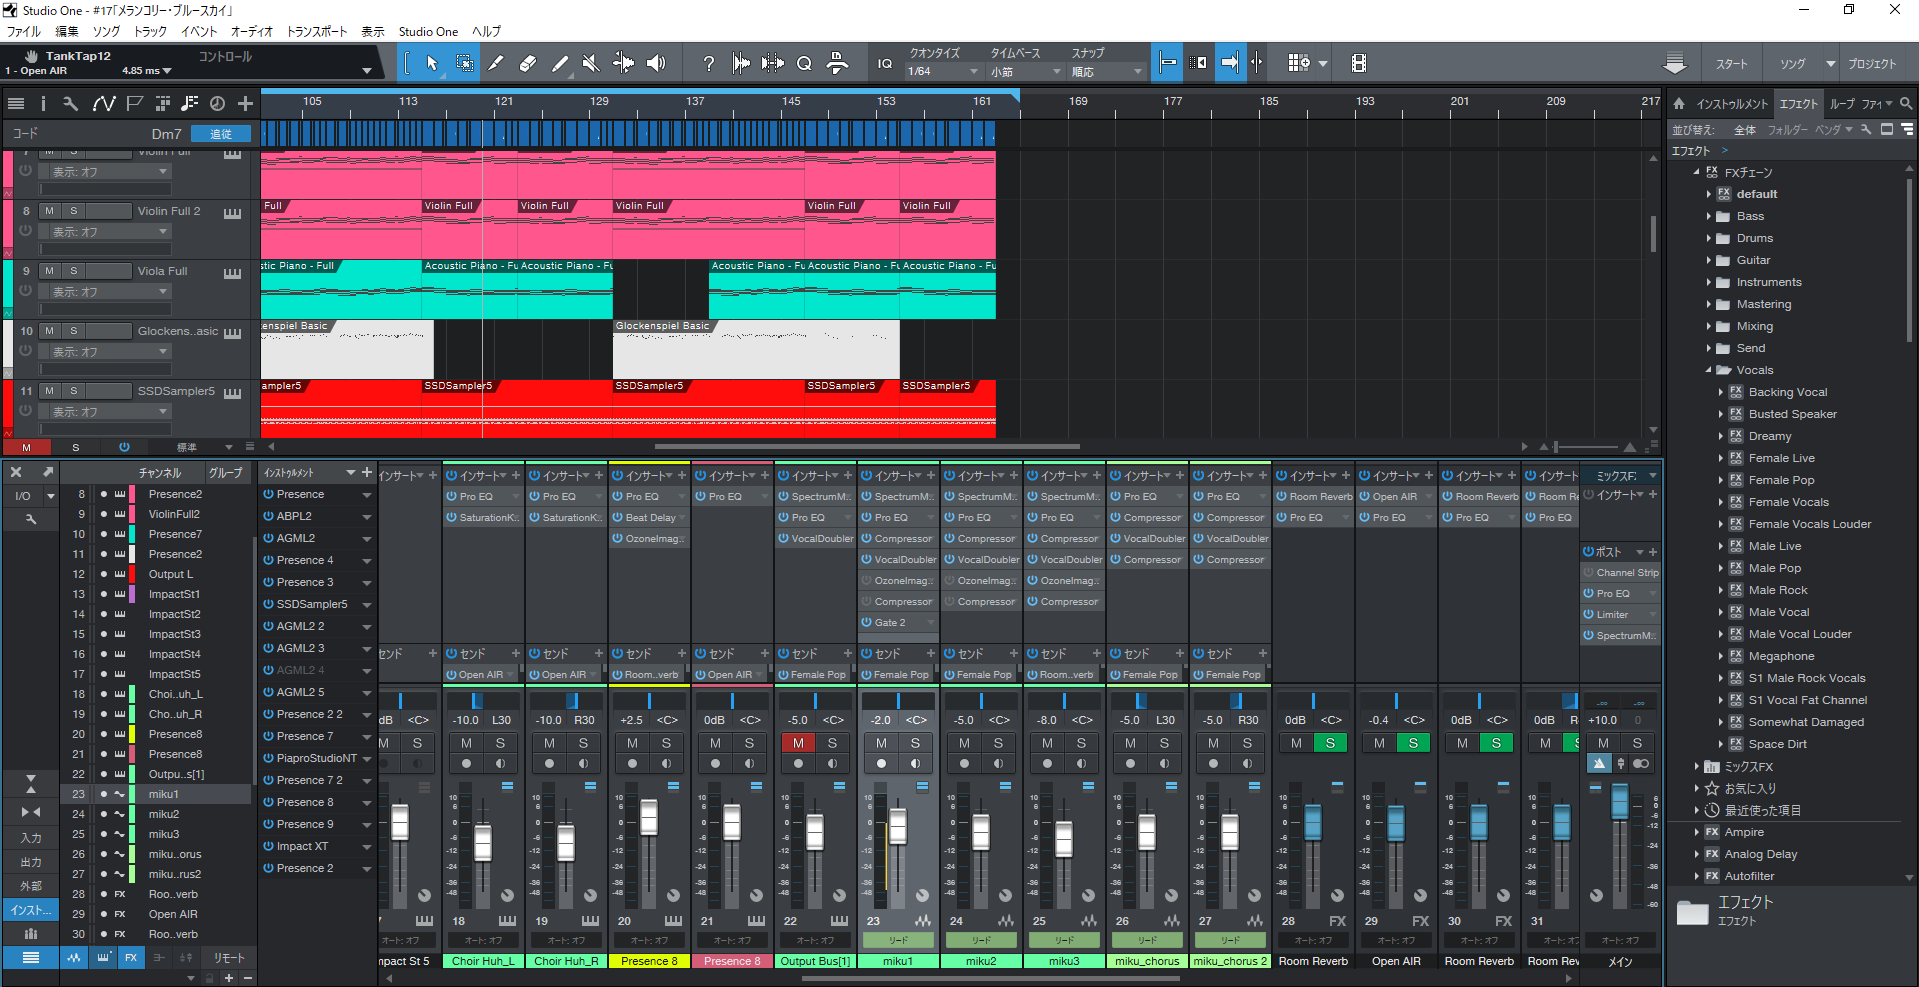Viewport: 1919px width, 987px height.
Task: Select the Listen speaker tool
Action: click(656, 63)
